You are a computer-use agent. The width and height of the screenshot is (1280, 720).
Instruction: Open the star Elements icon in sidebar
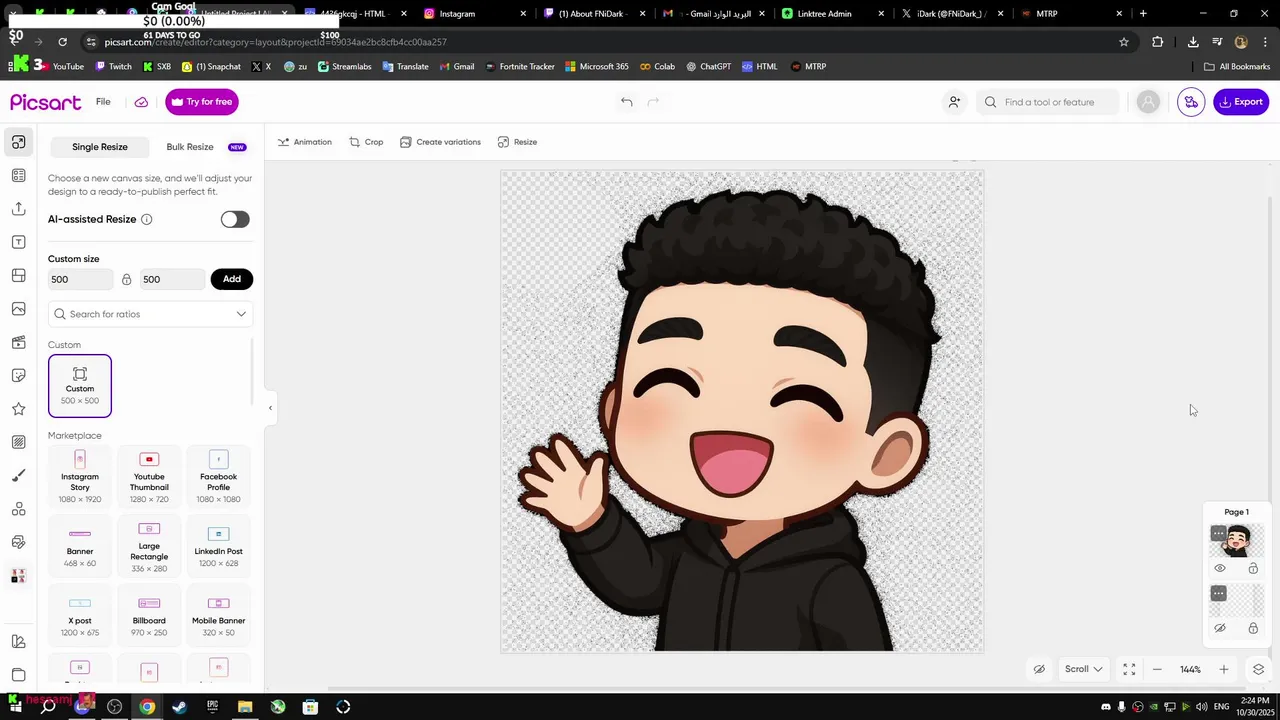coord(18,409)
